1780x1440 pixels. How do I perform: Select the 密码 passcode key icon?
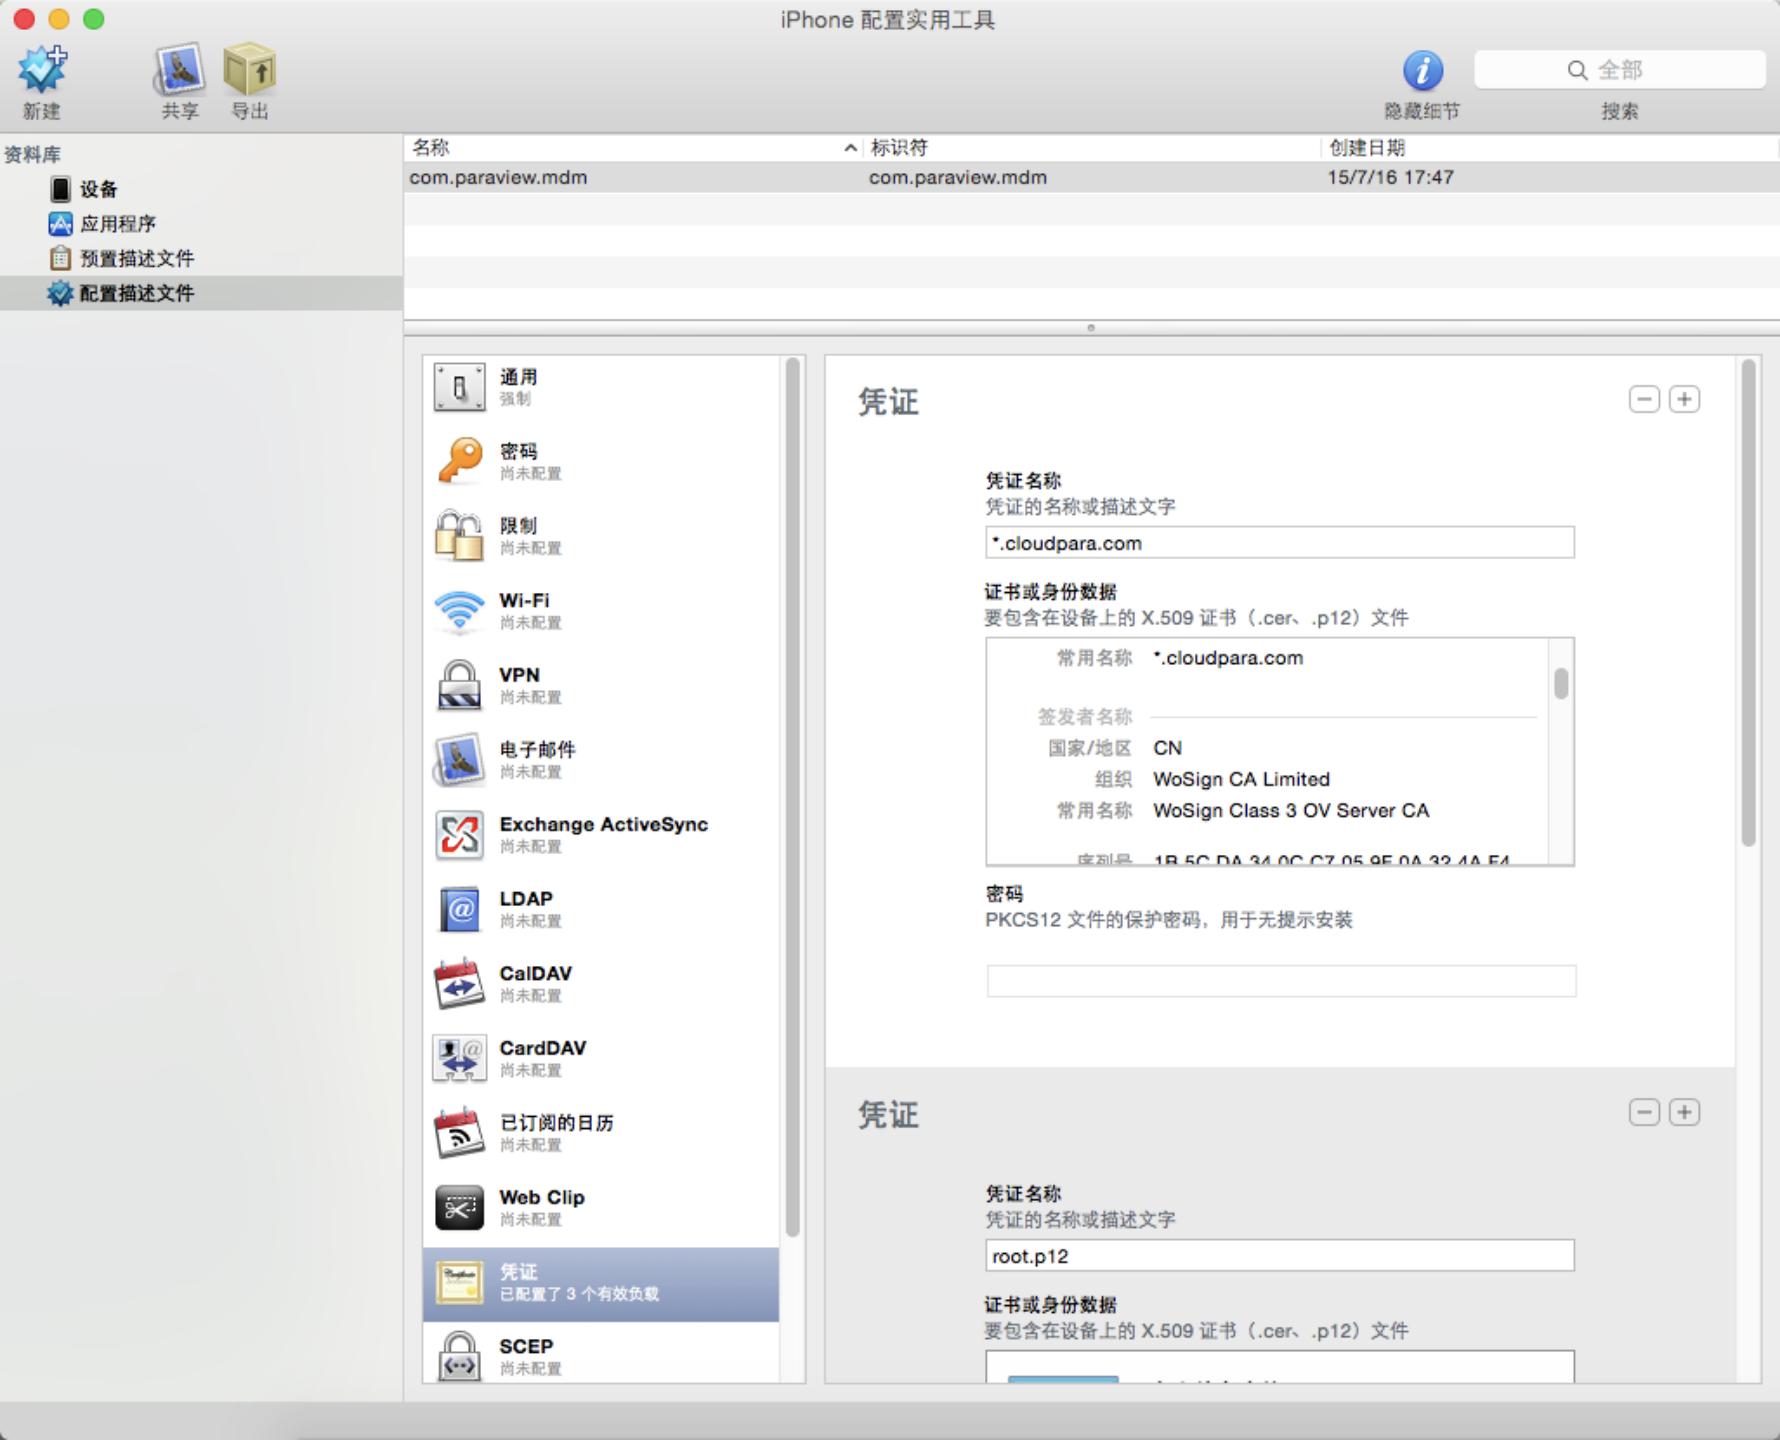459,461
